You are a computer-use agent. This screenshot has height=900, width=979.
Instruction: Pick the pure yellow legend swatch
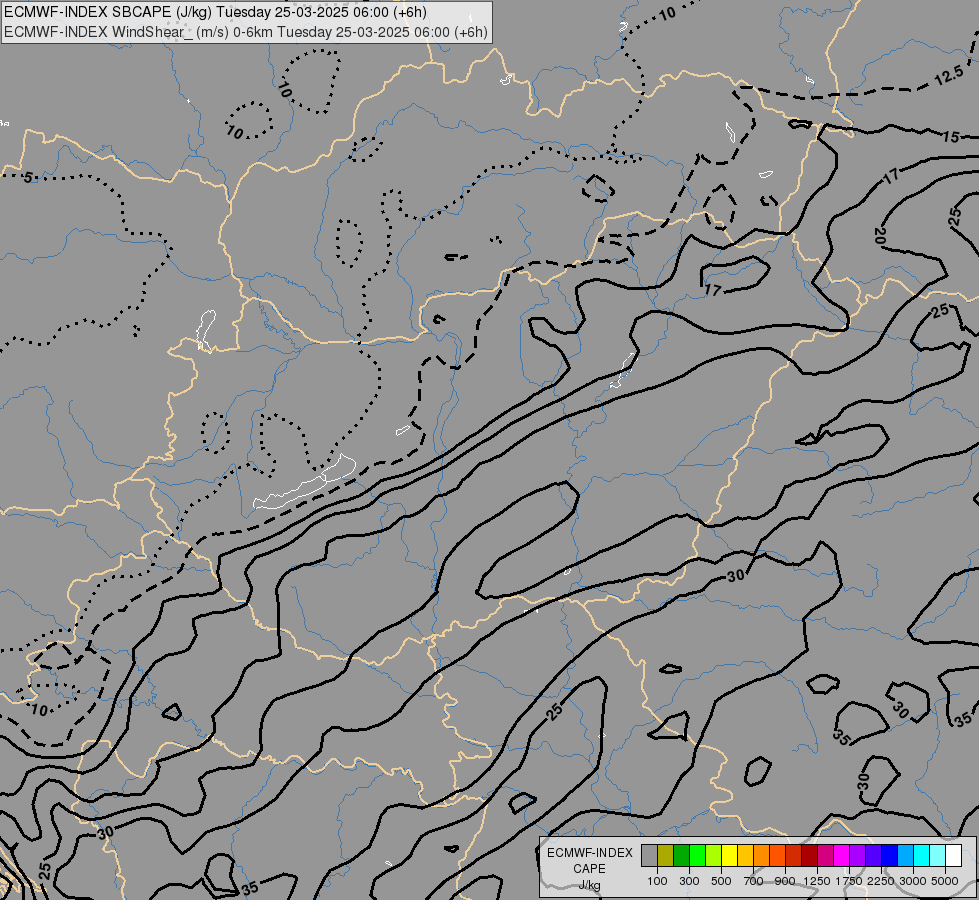tap(730, 856)
